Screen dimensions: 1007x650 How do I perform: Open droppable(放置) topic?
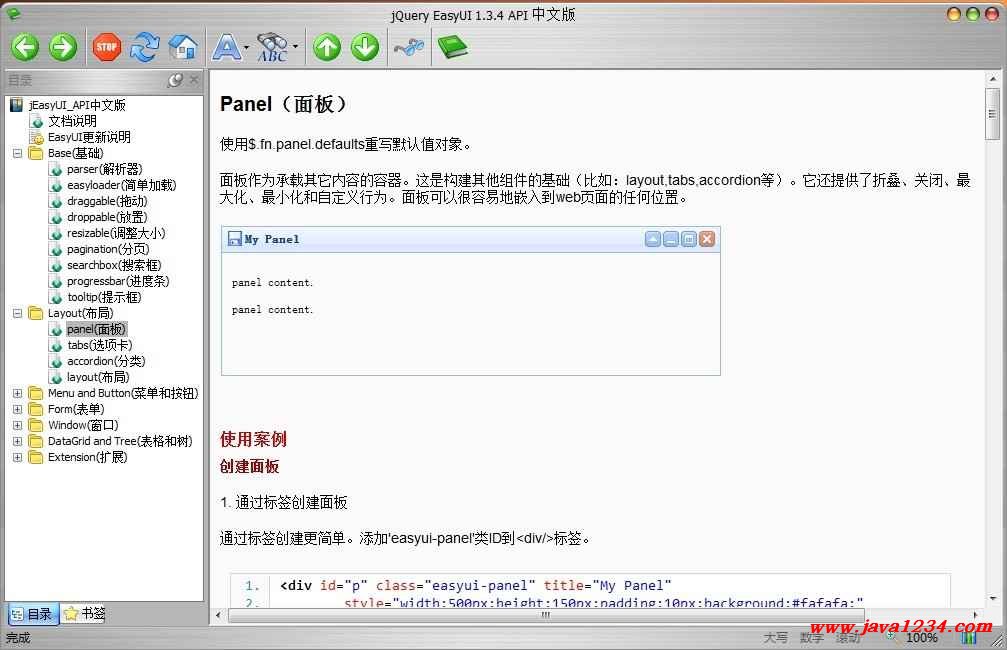[107, 217]
